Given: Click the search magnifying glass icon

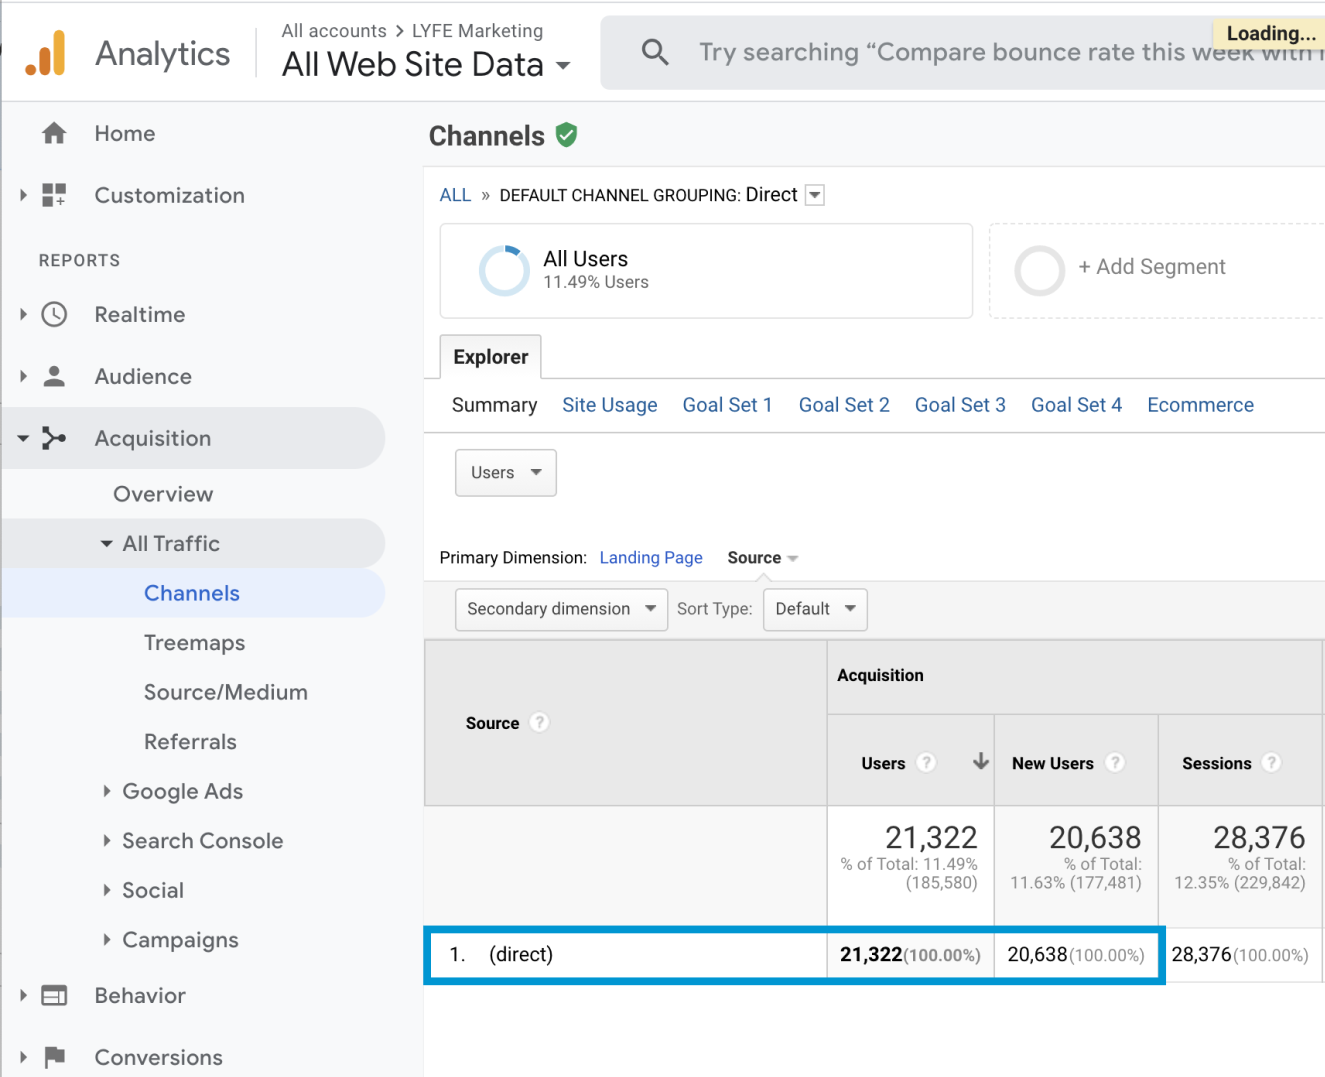Looking at the screenshot, I should pyautogui.click(x=655, y=52).
